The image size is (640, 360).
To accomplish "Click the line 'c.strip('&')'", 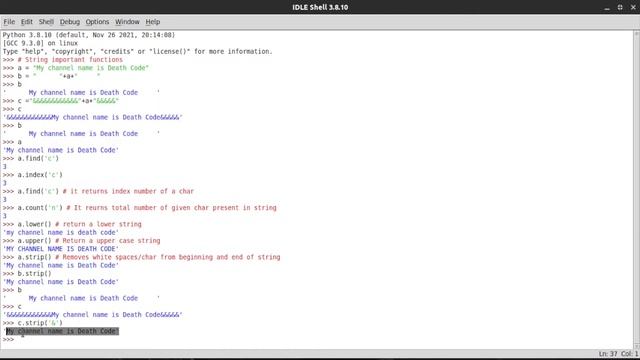I will tap(33, 323).
